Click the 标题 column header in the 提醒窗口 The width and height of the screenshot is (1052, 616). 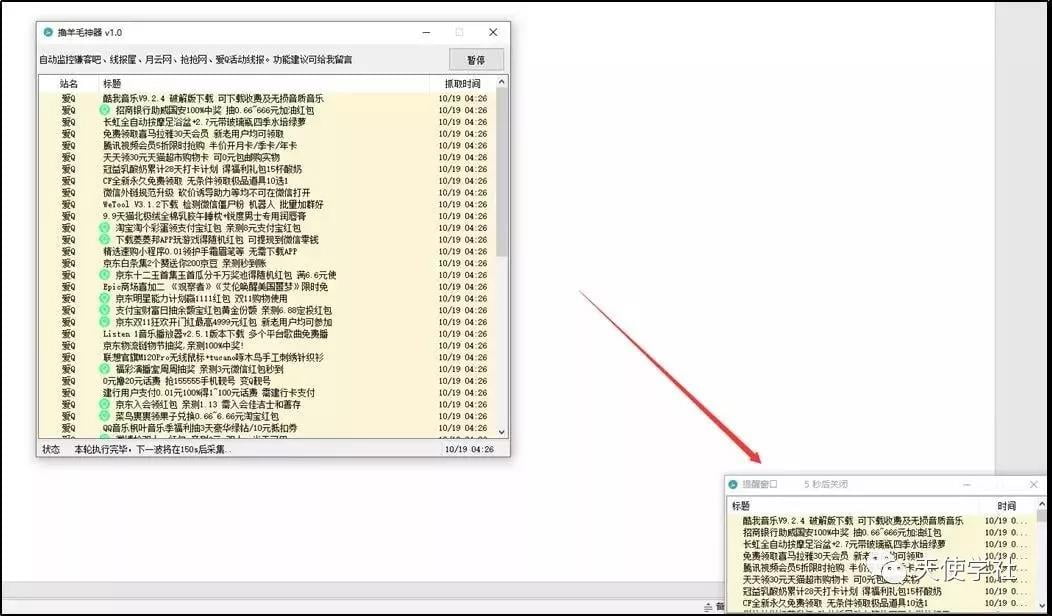click(x=853, y=506)
